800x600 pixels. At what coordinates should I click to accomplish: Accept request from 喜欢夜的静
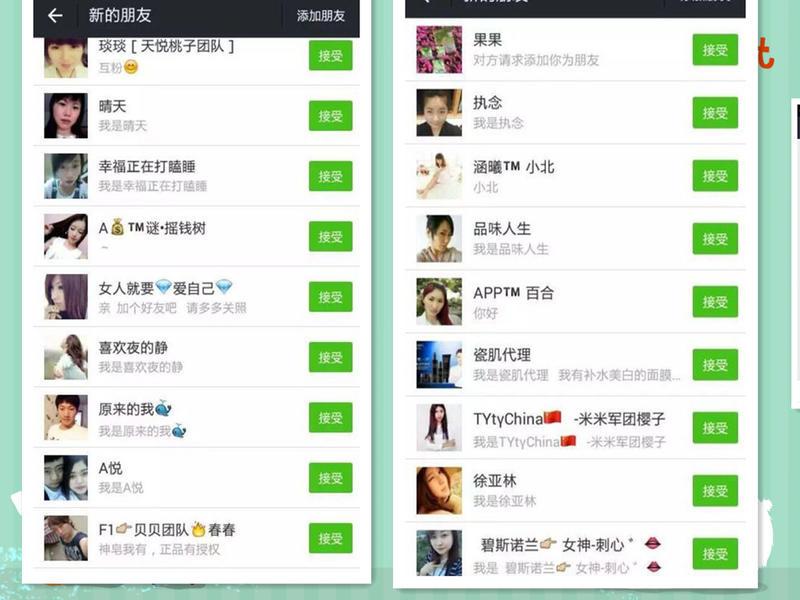coord(331,357)
